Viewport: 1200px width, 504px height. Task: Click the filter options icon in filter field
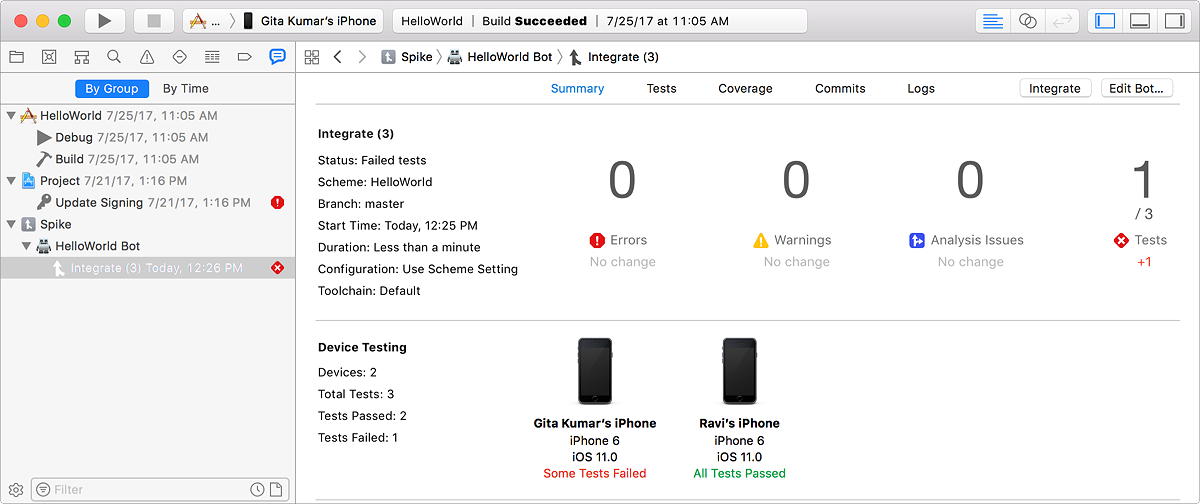click(x=43, y=489)
